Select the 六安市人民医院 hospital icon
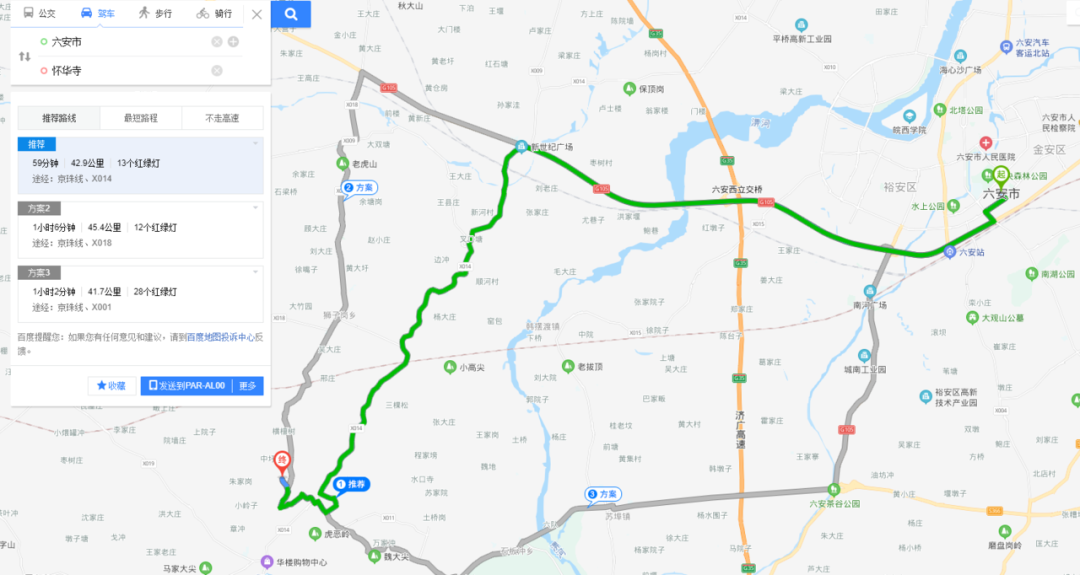The width and height of the screenshot is (1080, 575). point(986,143)
